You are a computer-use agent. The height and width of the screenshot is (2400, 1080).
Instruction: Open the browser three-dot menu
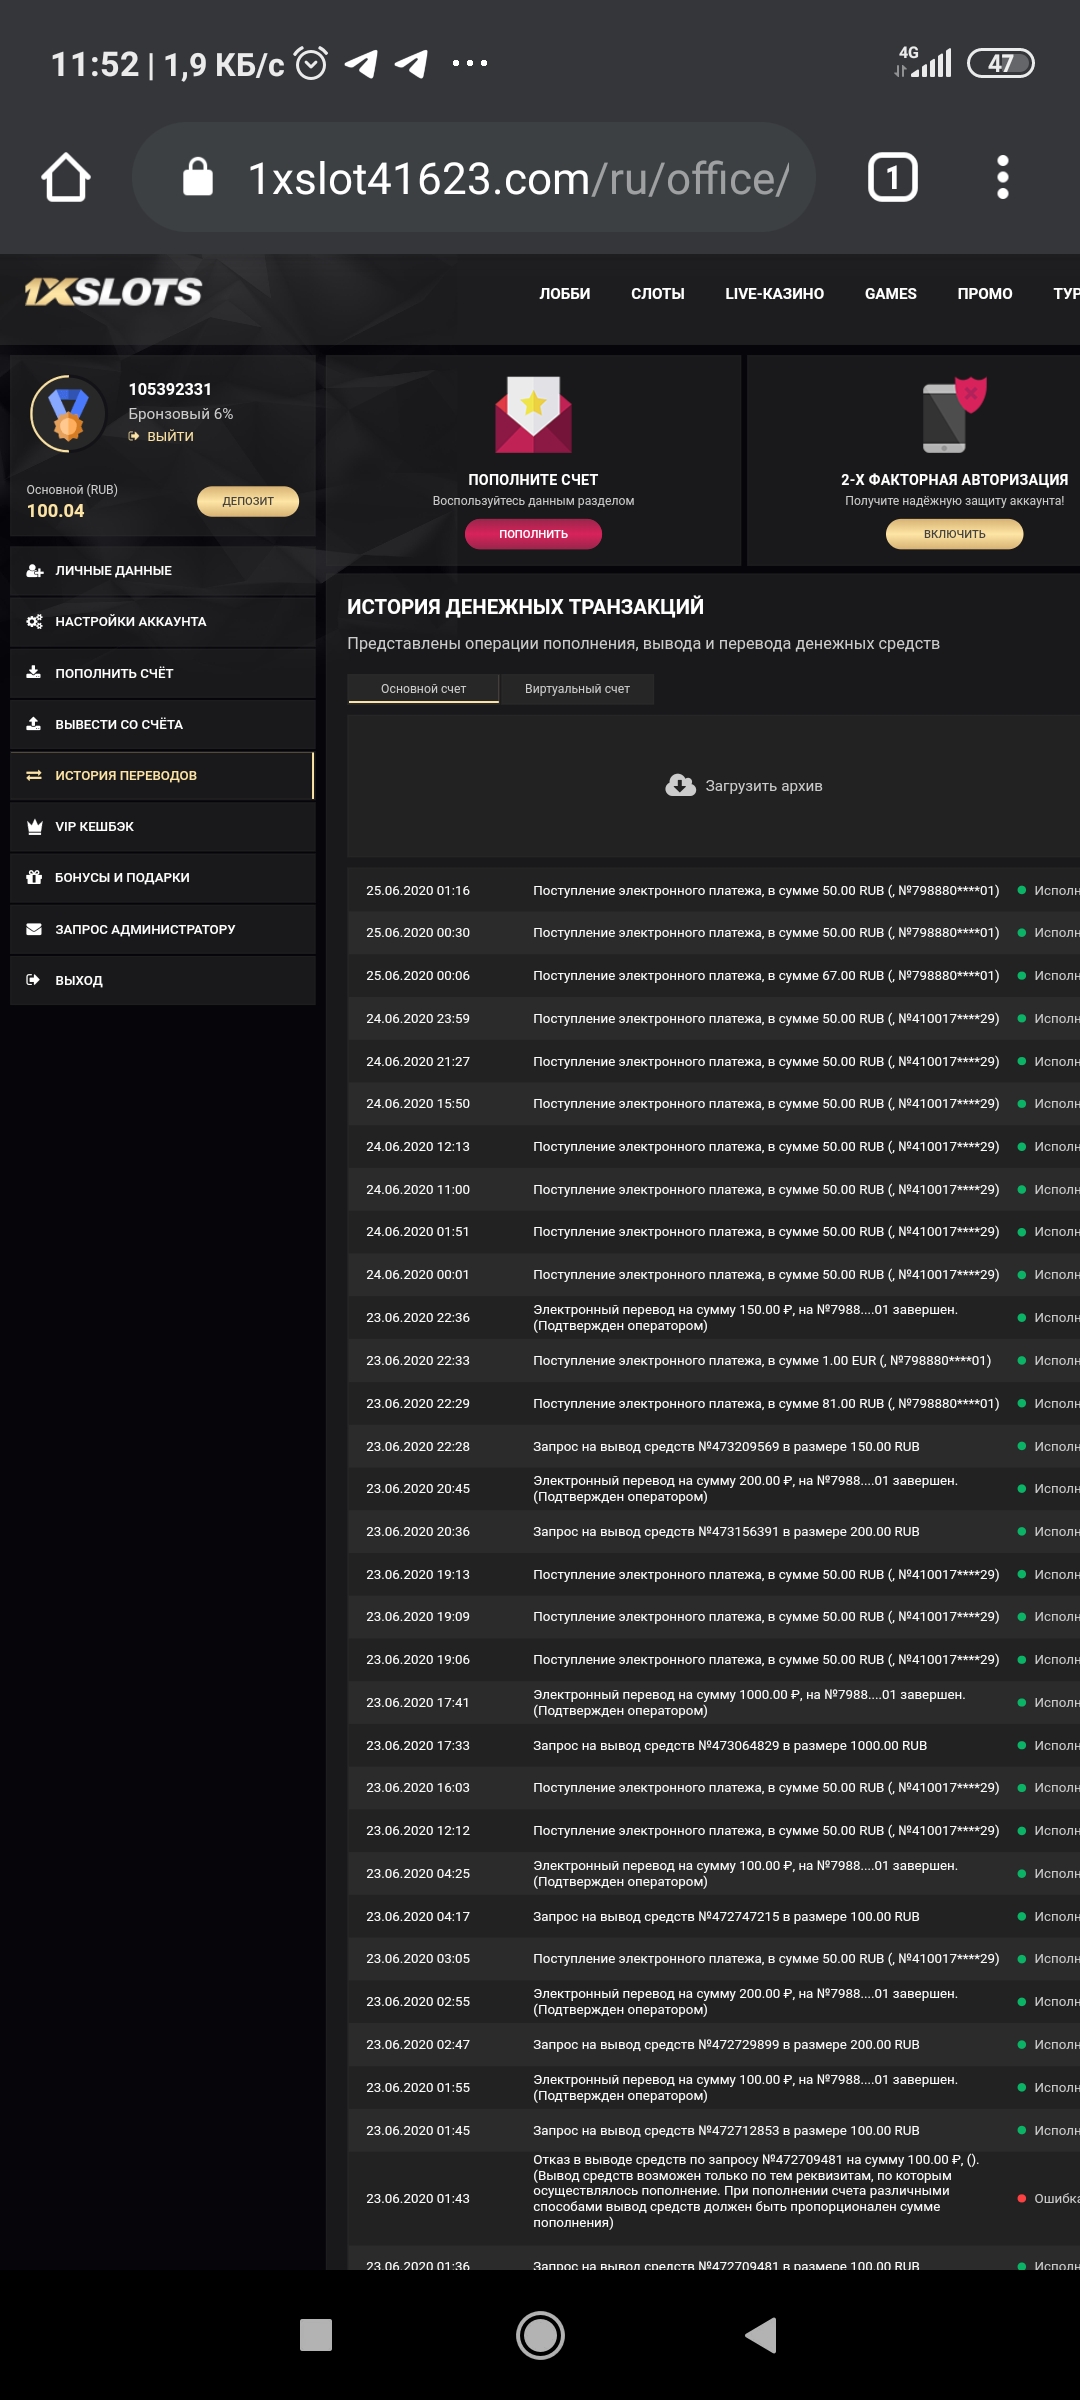point(1002,178)
